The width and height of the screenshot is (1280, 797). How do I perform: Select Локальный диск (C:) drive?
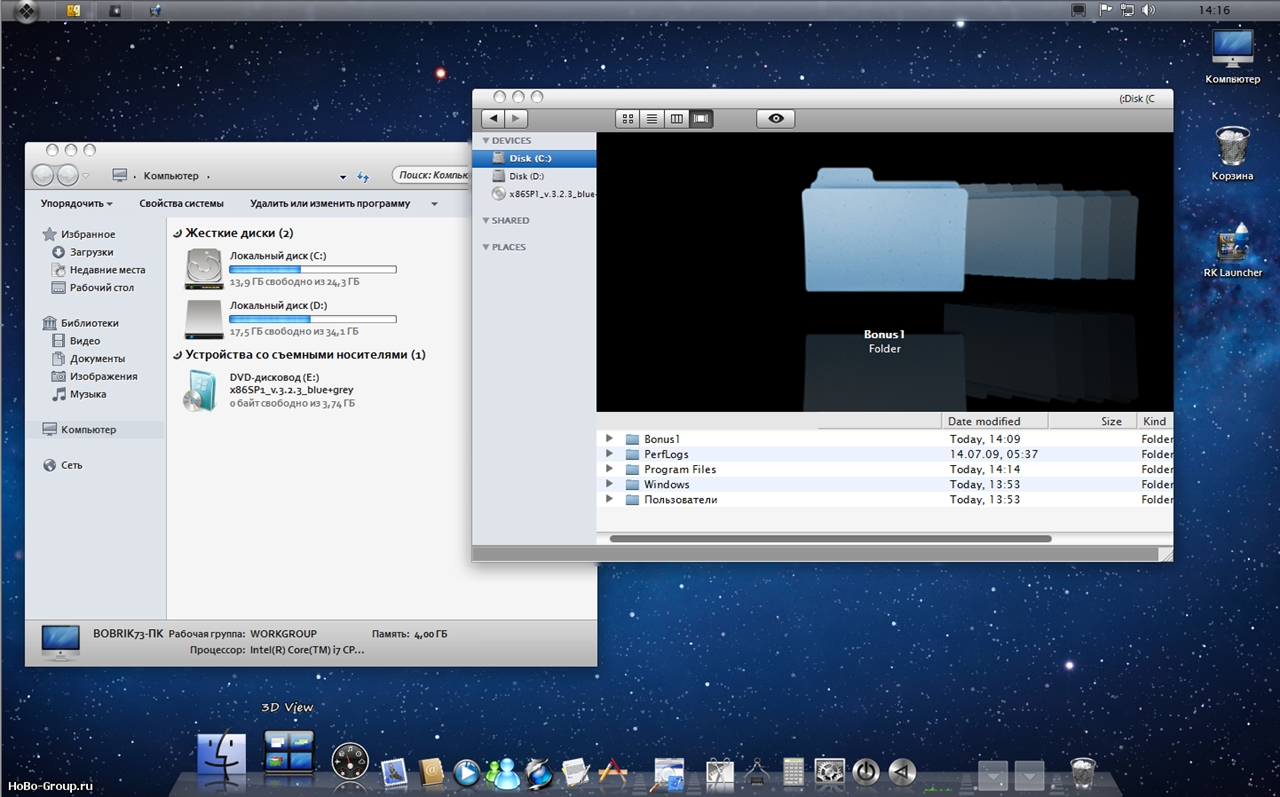click(x=290, y=269)
